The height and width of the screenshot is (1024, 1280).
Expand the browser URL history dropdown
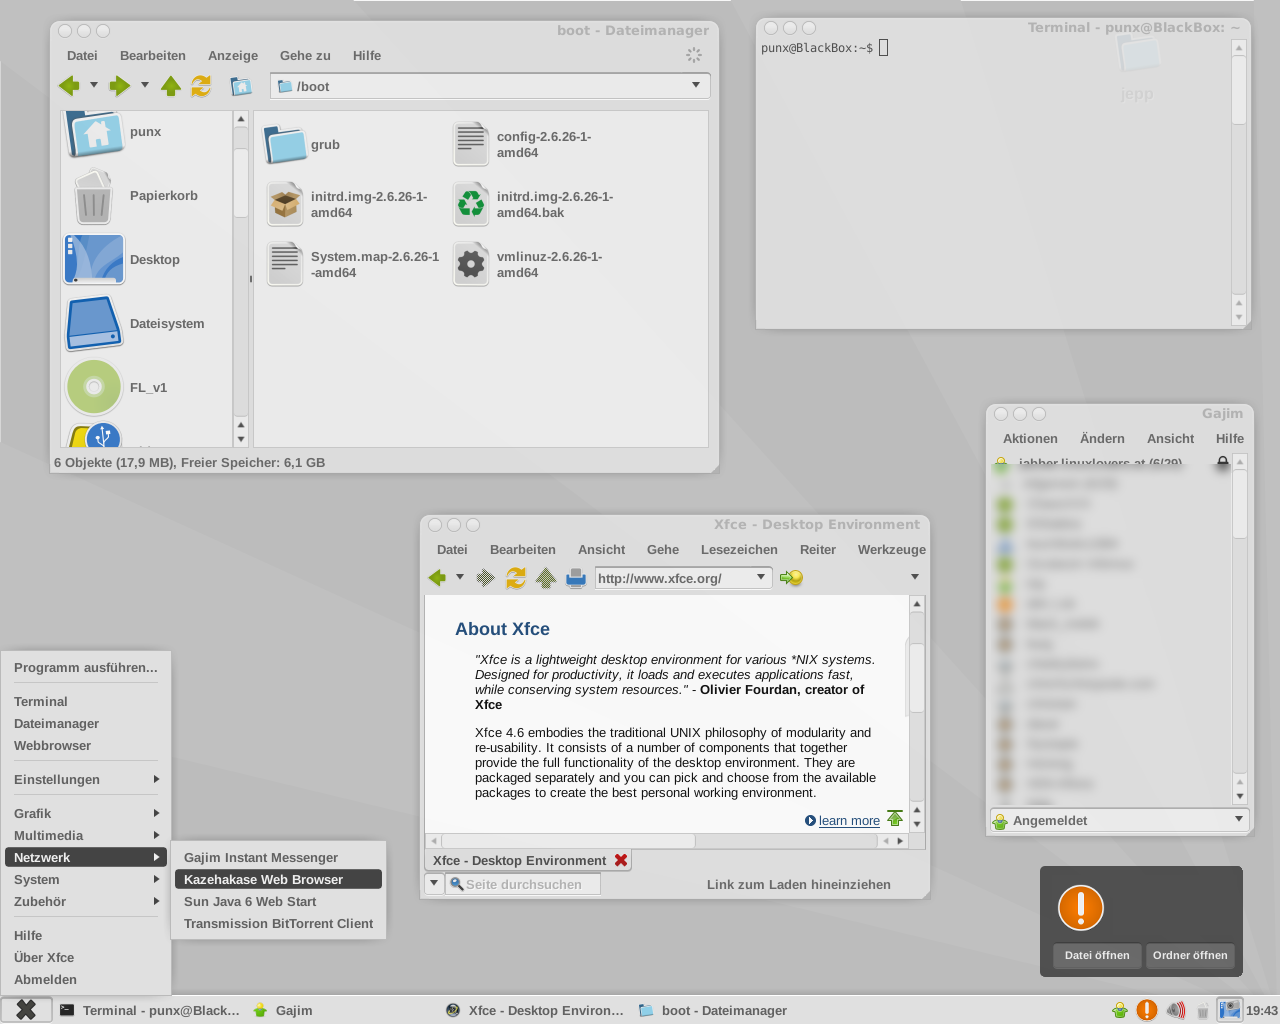coord(761,577)
